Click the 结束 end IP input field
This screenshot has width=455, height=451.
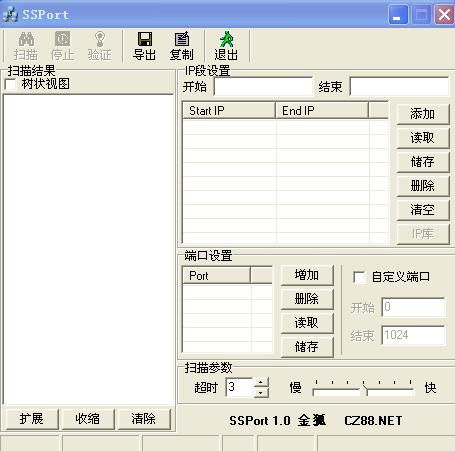click(x=399, y=87)
